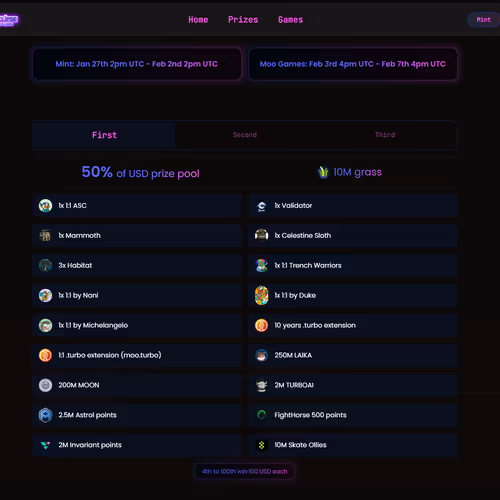The width and height of the screenshot is (500, 500).
Task: Select the First prize tab
Action: 104,135
